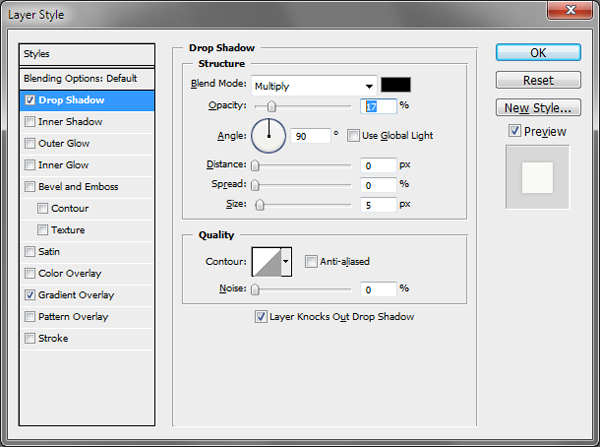Click the Angle value field
Screen dimensions: 600x447
pos(310,136)
